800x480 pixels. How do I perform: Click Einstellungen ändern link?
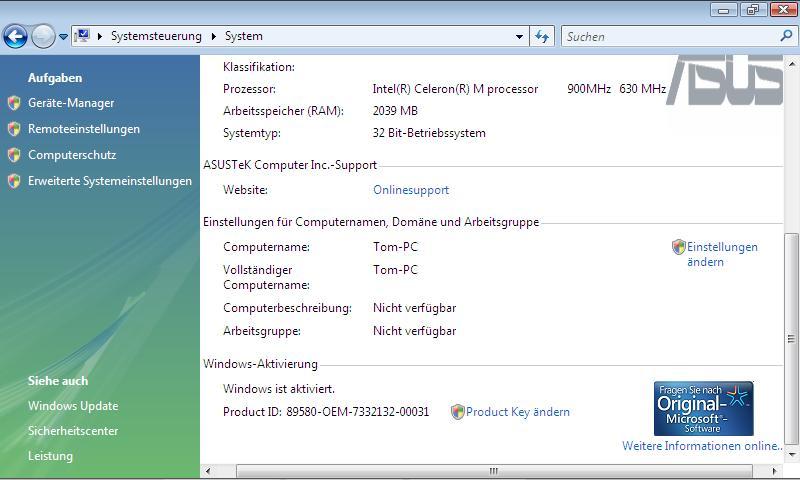722,254
